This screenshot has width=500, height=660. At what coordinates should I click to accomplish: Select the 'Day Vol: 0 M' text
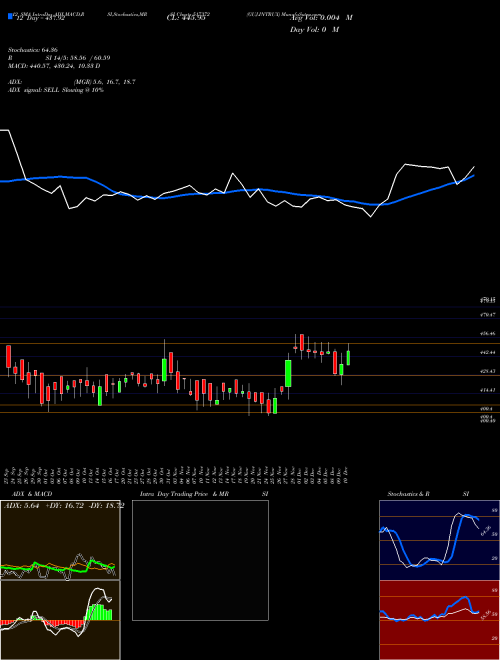pos(314,30)
